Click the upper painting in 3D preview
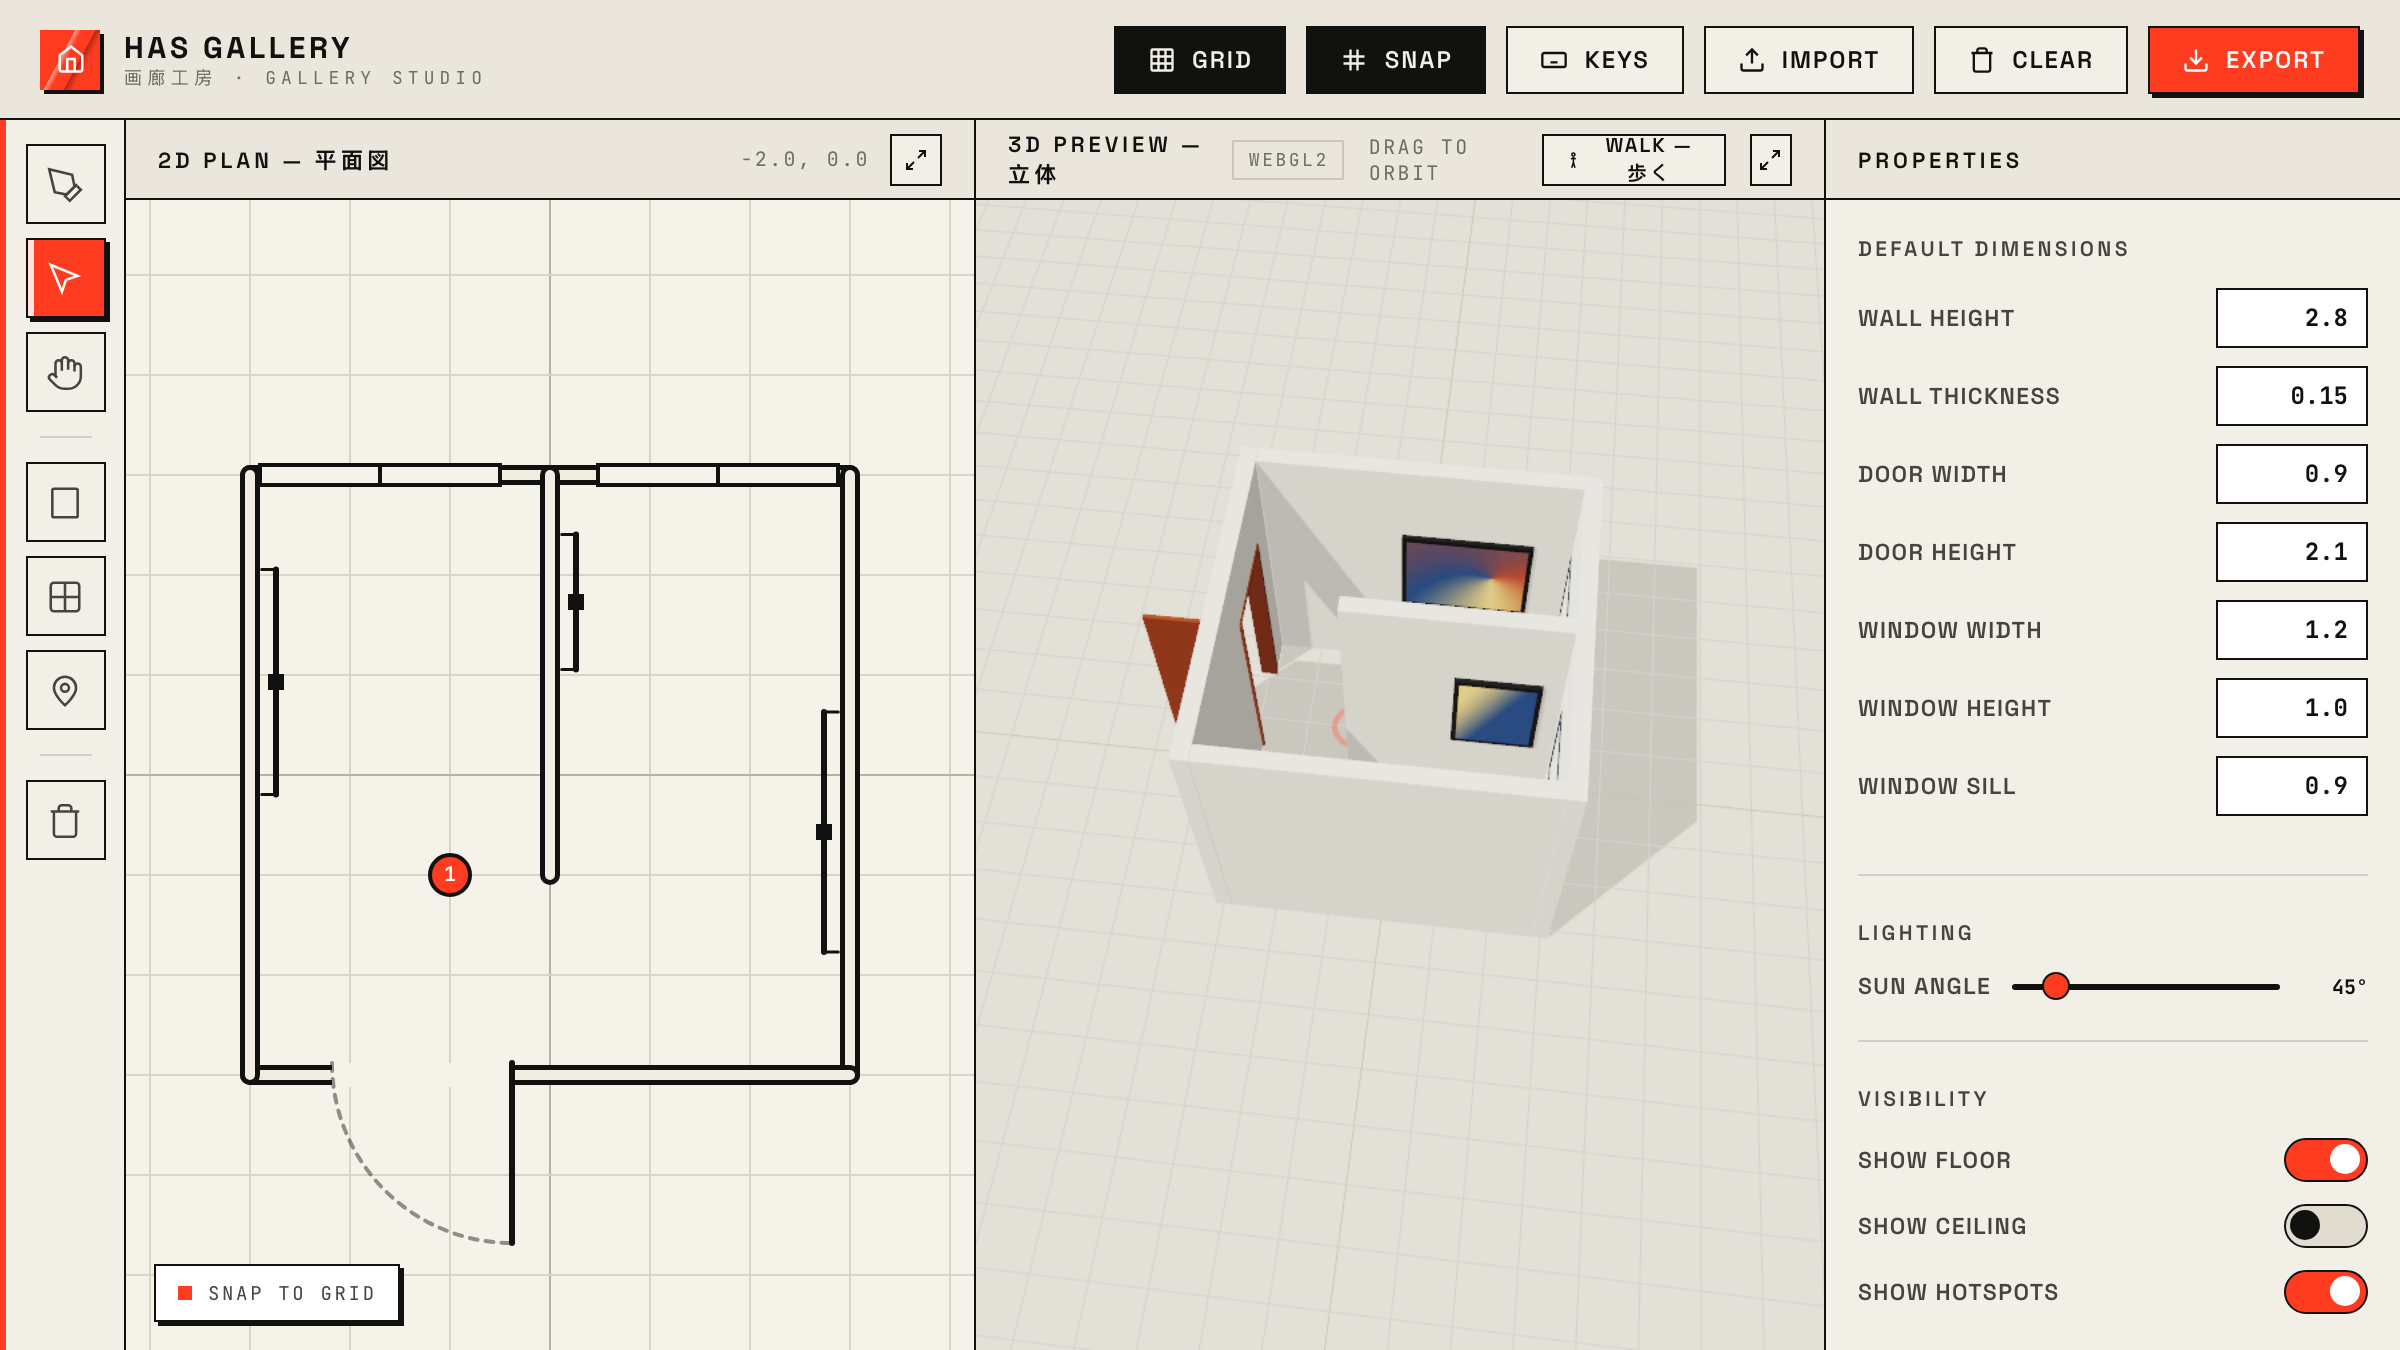This screenshot has height=1350, width=2400. pos(1466,574)
